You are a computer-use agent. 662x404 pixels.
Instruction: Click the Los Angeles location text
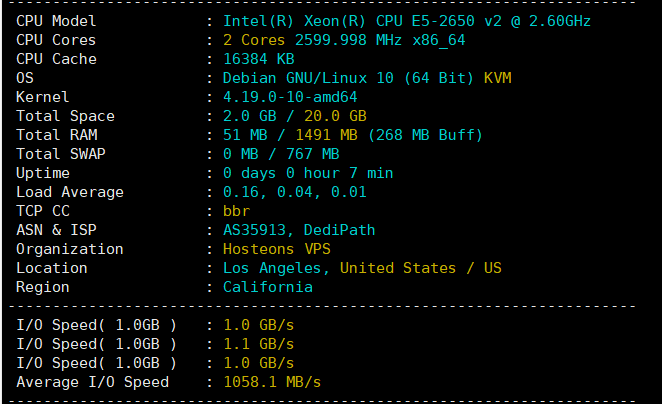click(274, 268)
